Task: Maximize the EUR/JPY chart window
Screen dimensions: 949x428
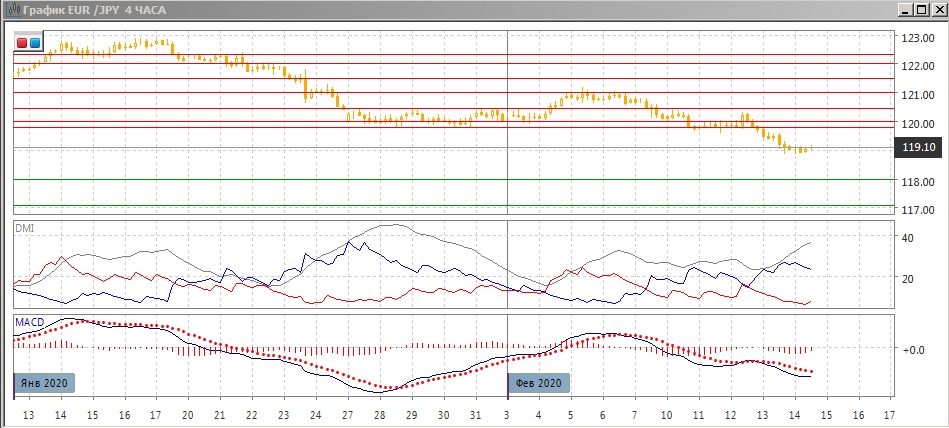Action: coord(921,10)
